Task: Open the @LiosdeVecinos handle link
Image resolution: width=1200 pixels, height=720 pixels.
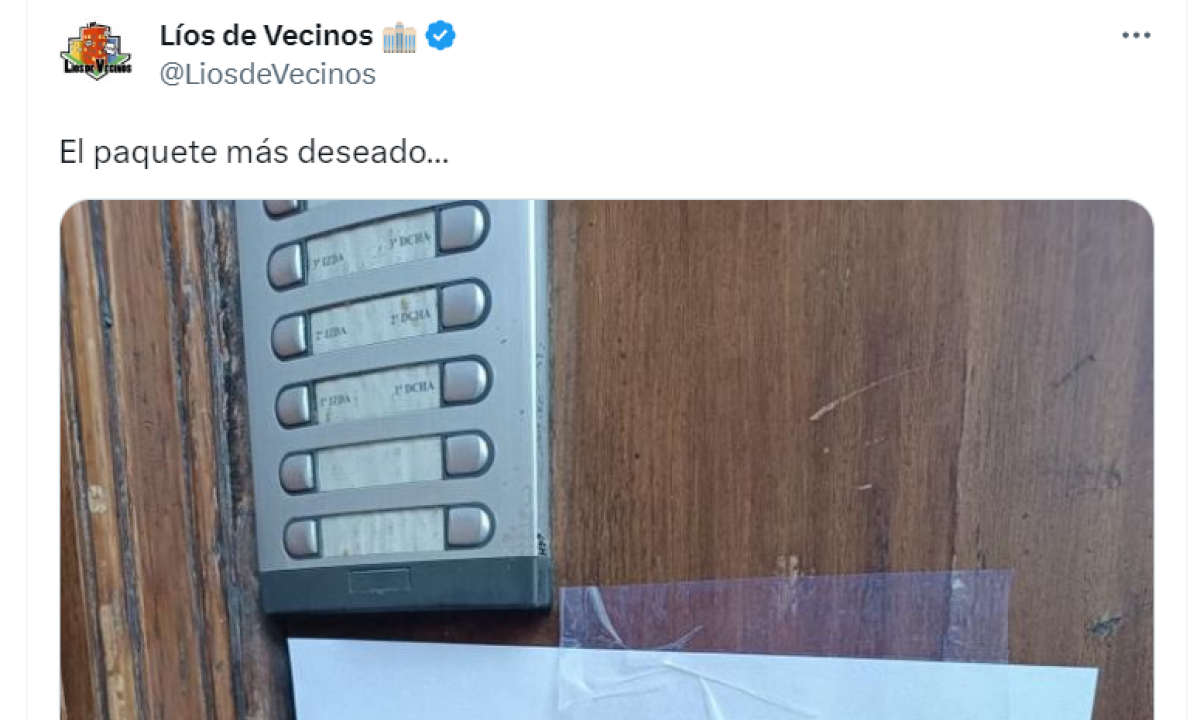Action: pos(268,74)
